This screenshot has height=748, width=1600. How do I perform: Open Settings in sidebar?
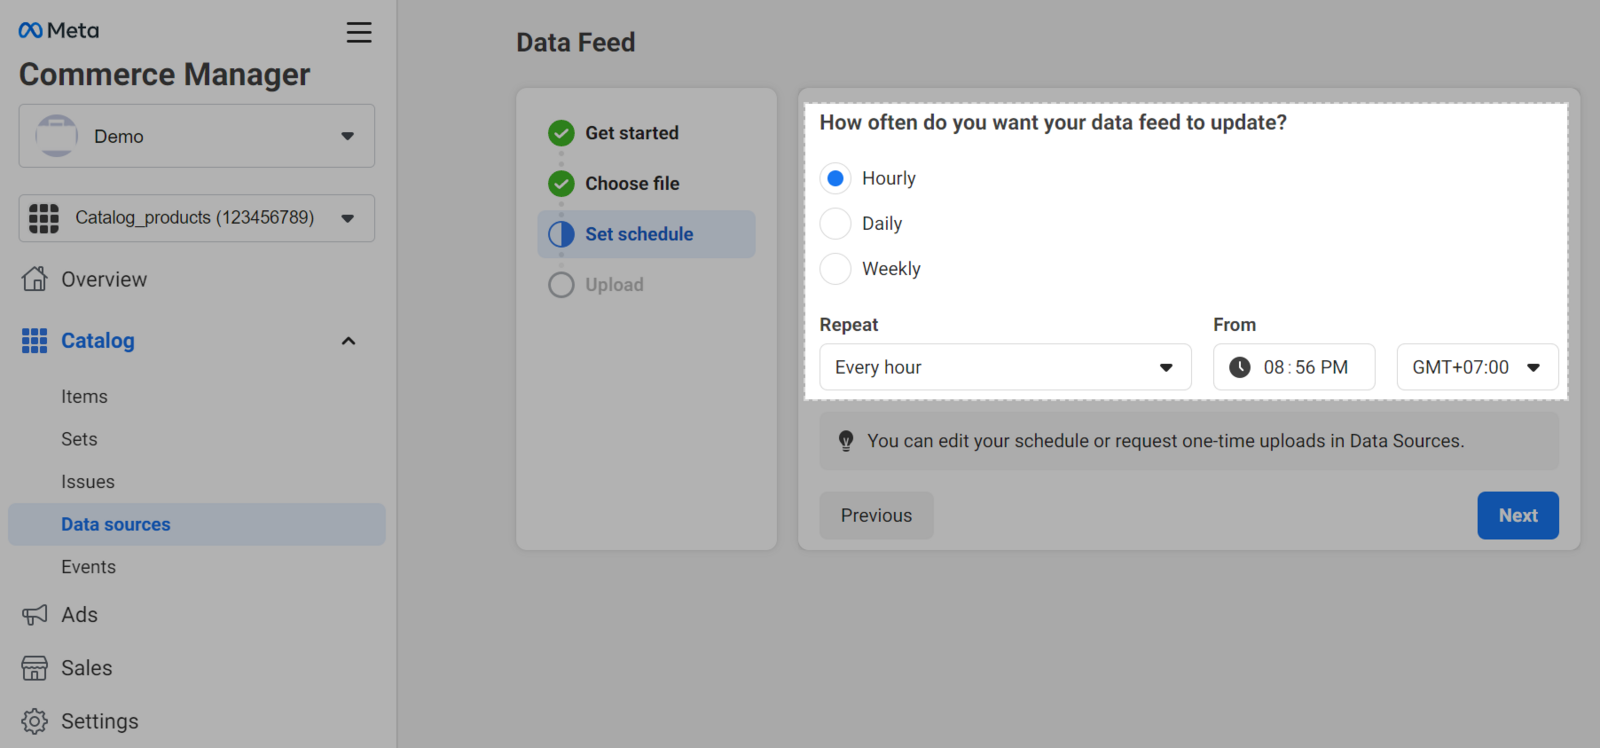coord(100,721)
